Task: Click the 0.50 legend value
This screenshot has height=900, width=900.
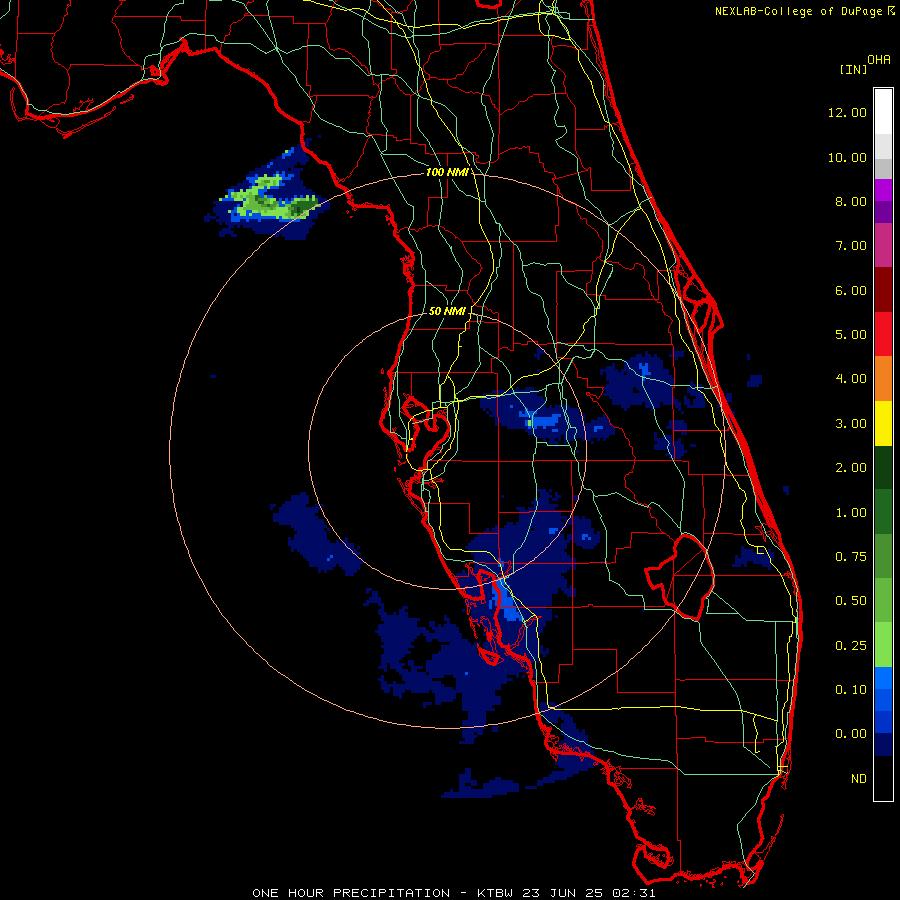Action: coord(851,601)
